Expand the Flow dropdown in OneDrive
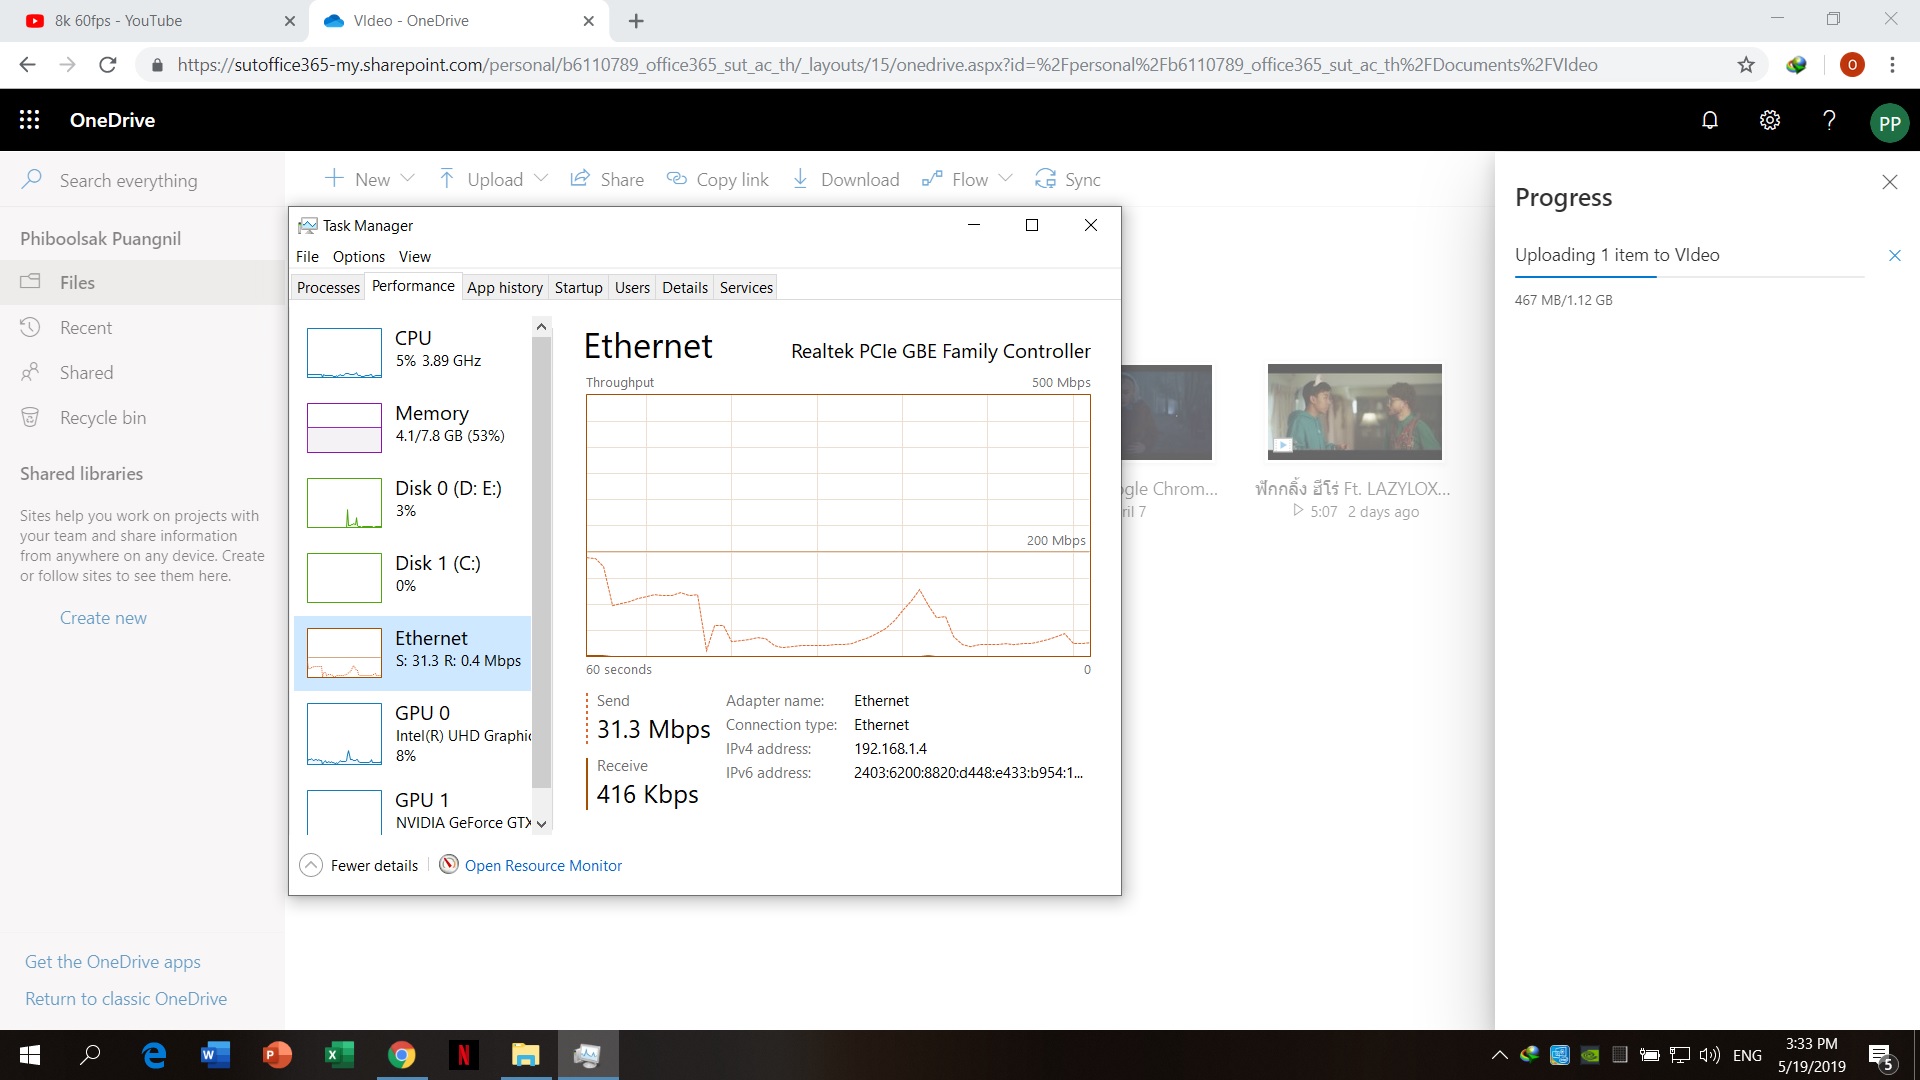 click(1006, 179)
